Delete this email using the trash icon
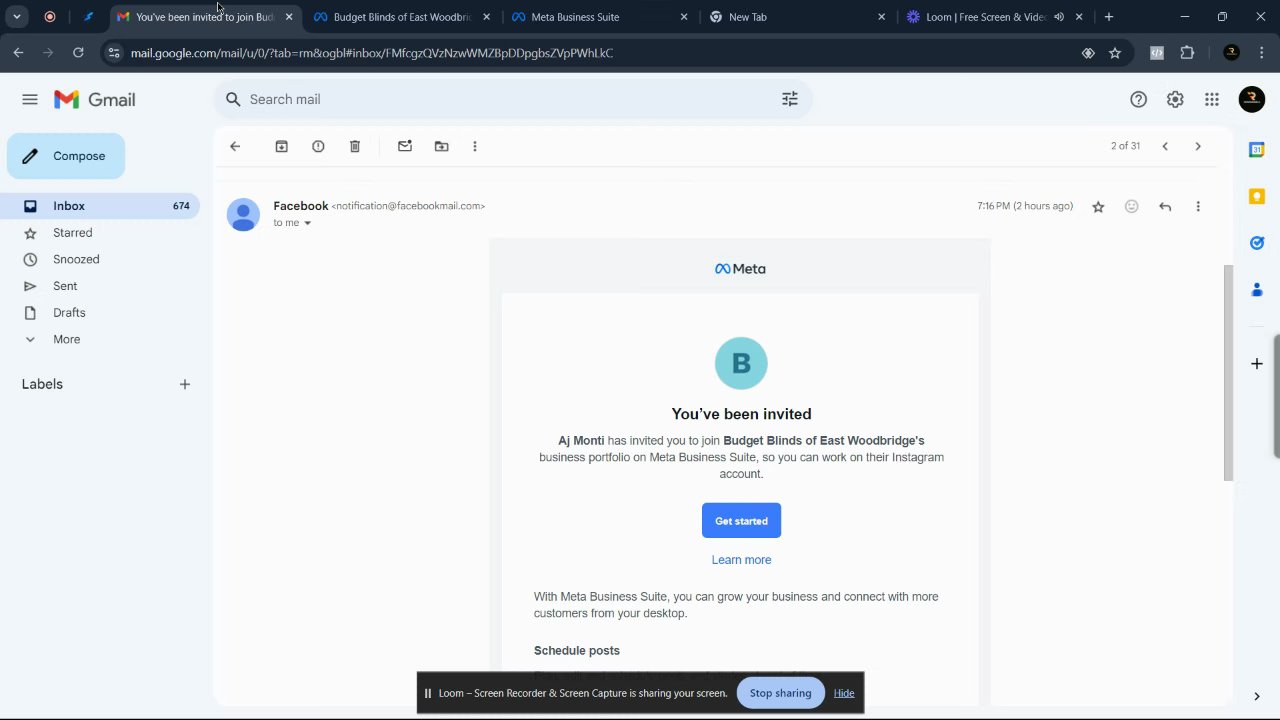This screenshot has height=720, width=1280. click(355, 146)
